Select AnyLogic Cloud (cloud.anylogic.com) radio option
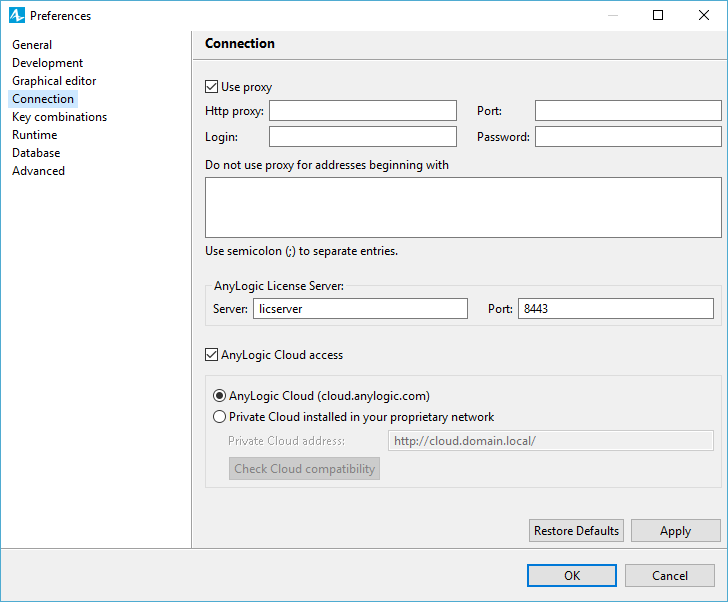 (219, 396)
